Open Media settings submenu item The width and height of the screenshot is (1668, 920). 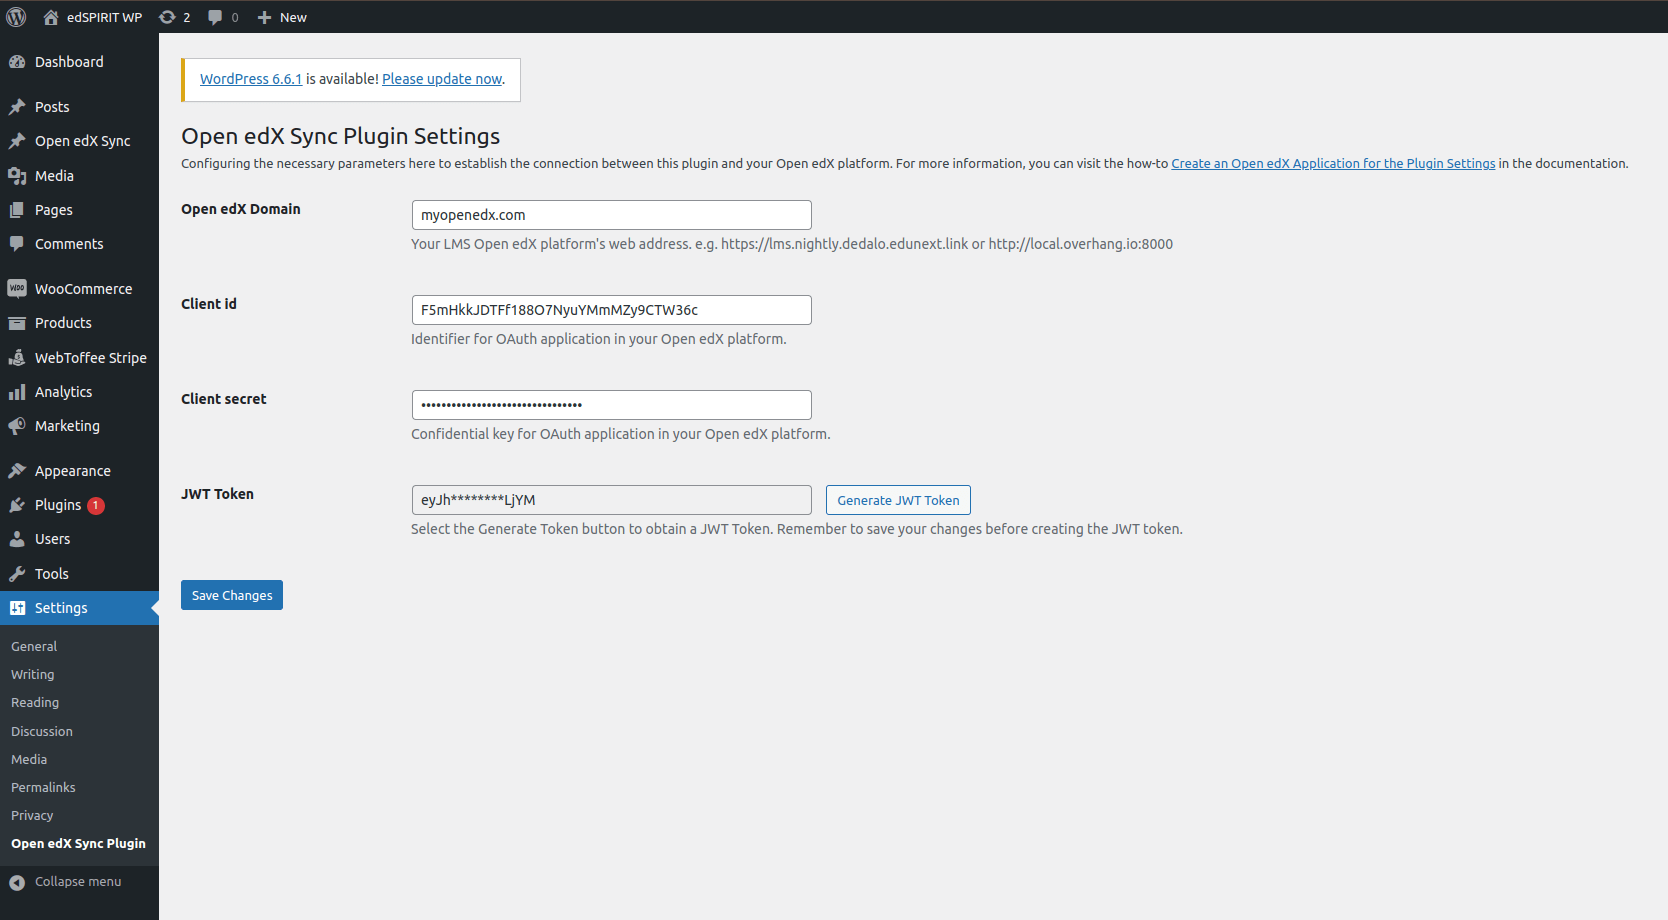(x=29, y=760)
